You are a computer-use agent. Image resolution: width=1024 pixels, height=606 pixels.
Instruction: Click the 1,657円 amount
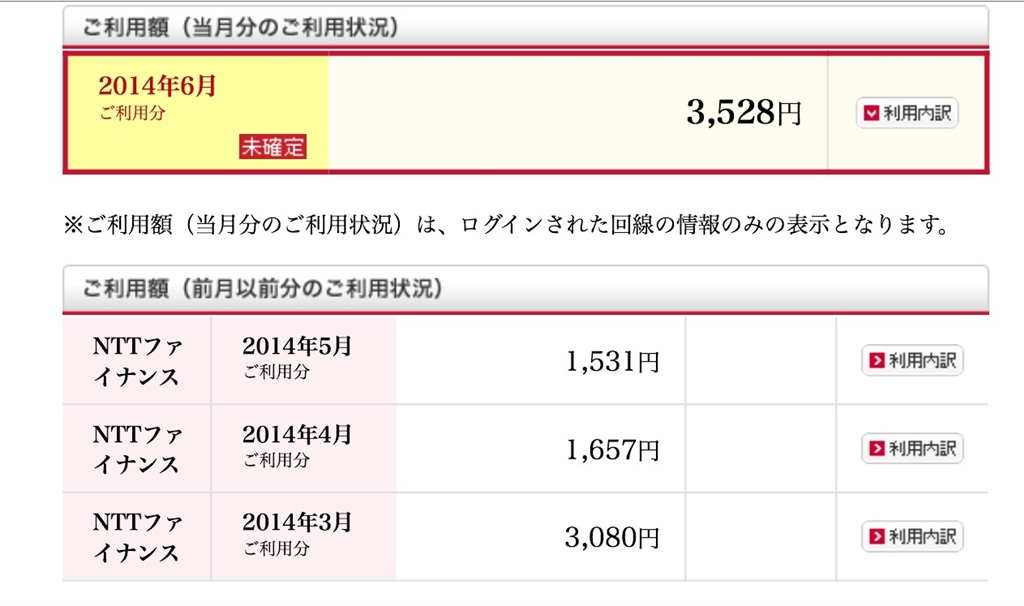(x=612, y=449)
